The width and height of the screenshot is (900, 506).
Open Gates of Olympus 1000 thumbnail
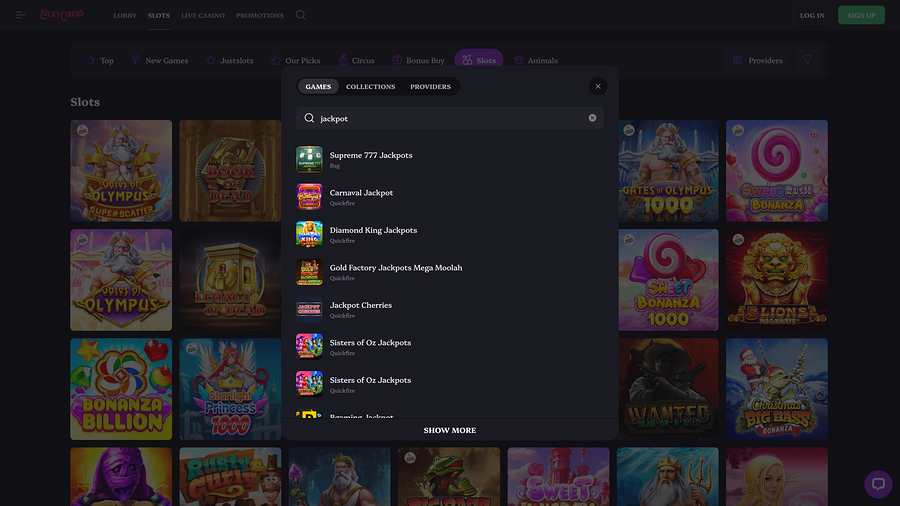(x=668, y=170)
